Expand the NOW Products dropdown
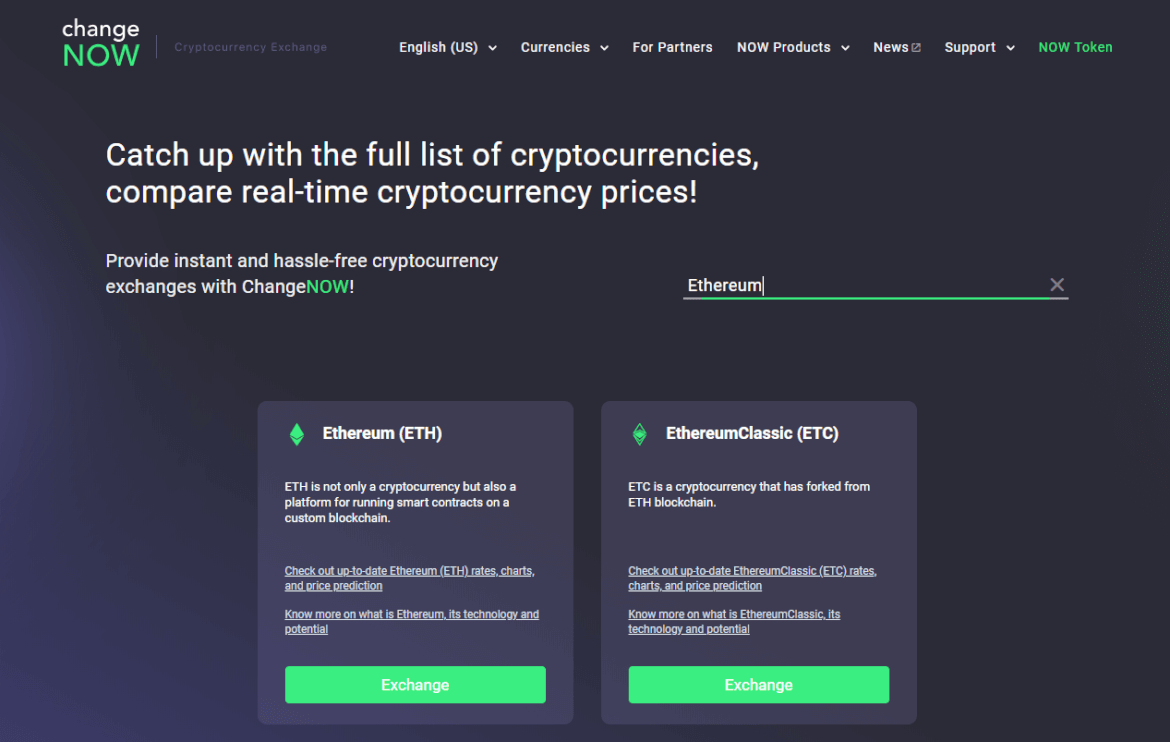This screenshot has height=742, width=1170. point(792,47)
